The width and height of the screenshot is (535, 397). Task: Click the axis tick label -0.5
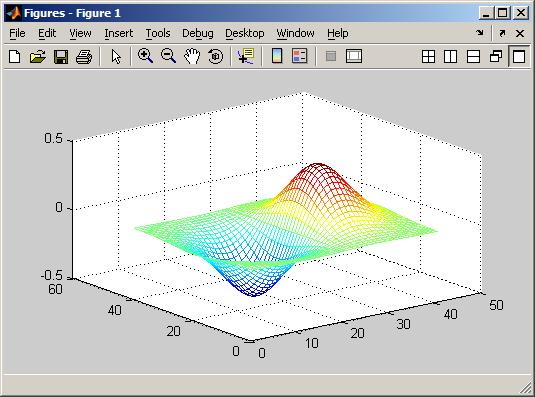point(52,276)
